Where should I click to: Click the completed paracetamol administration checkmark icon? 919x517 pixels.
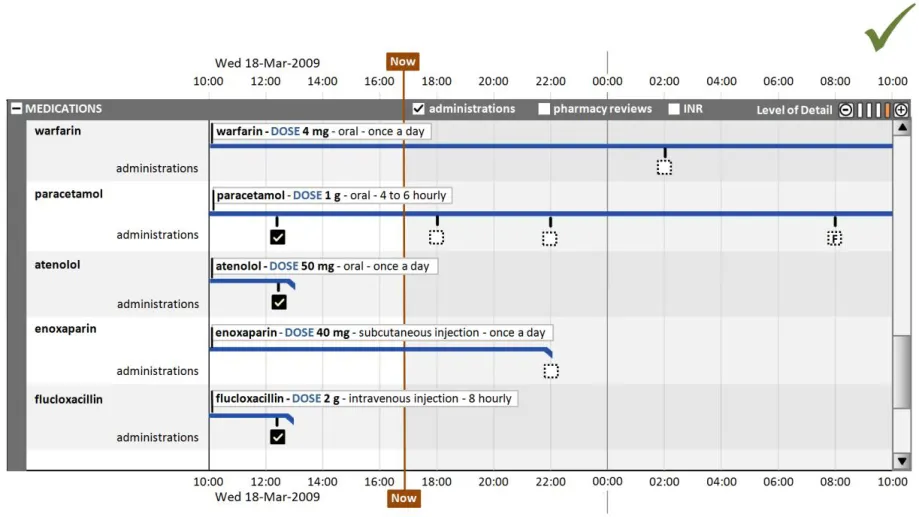[x=278, y=237]
